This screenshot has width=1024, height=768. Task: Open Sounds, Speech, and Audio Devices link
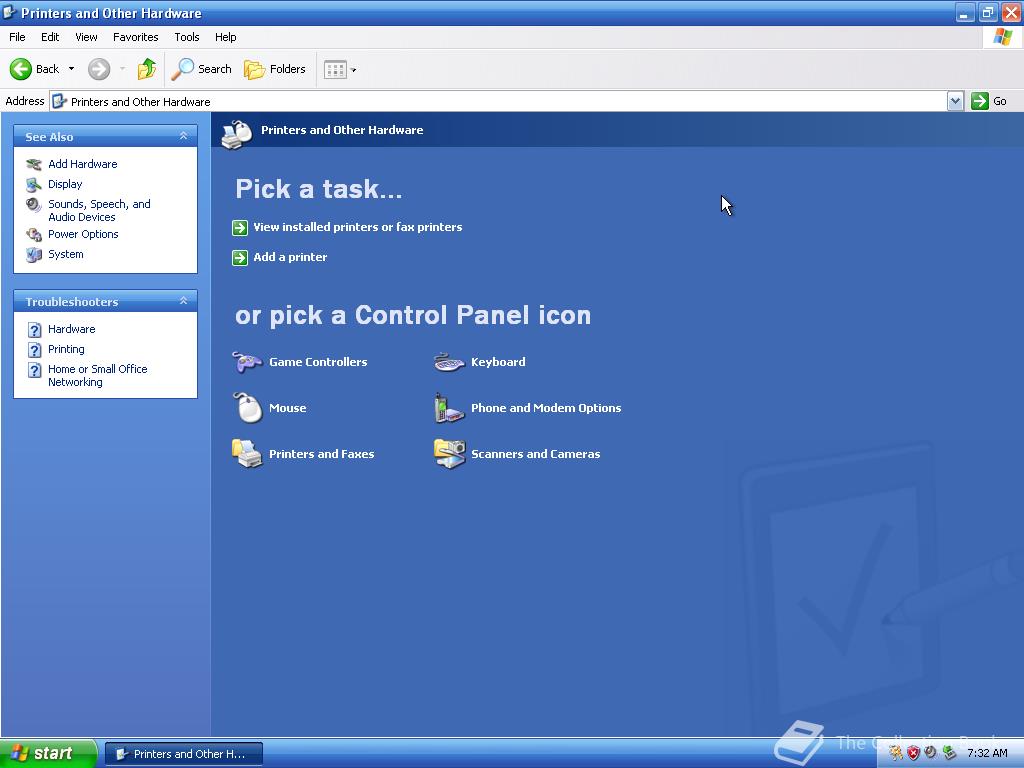coord(99,210)
